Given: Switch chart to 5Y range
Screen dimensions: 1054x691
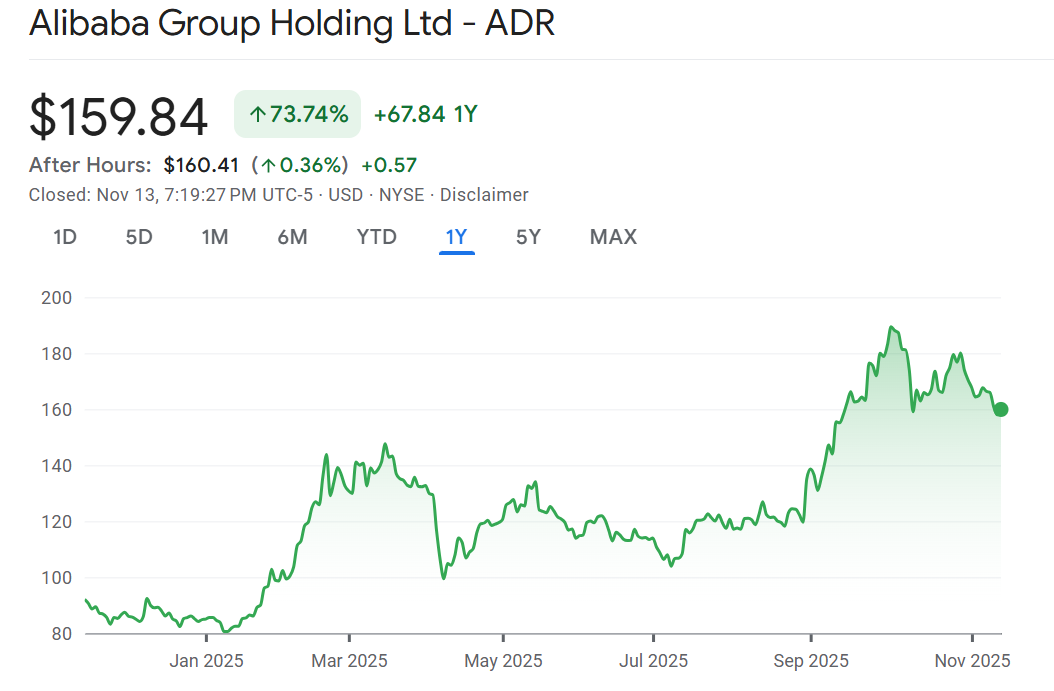Looking at the screenshot, I should coord(528,237).
